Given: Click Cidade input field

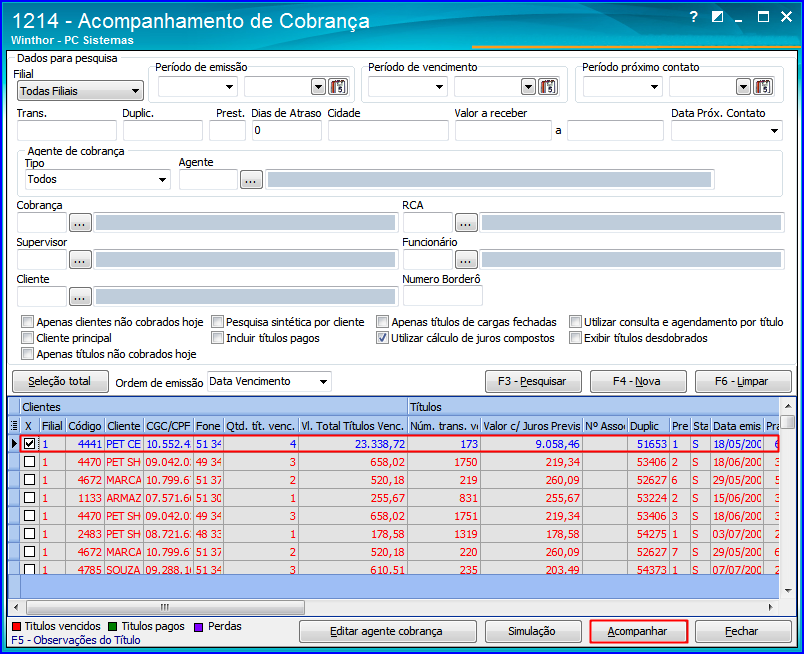Looking at the screenshot, I should (x=388, y=131).
